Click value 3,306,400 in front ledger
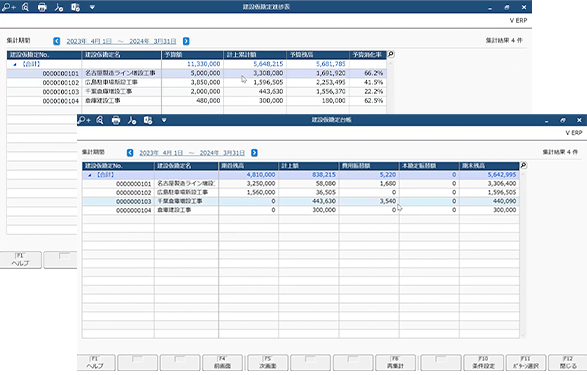The image size is (587, 375). click(502, 184)
